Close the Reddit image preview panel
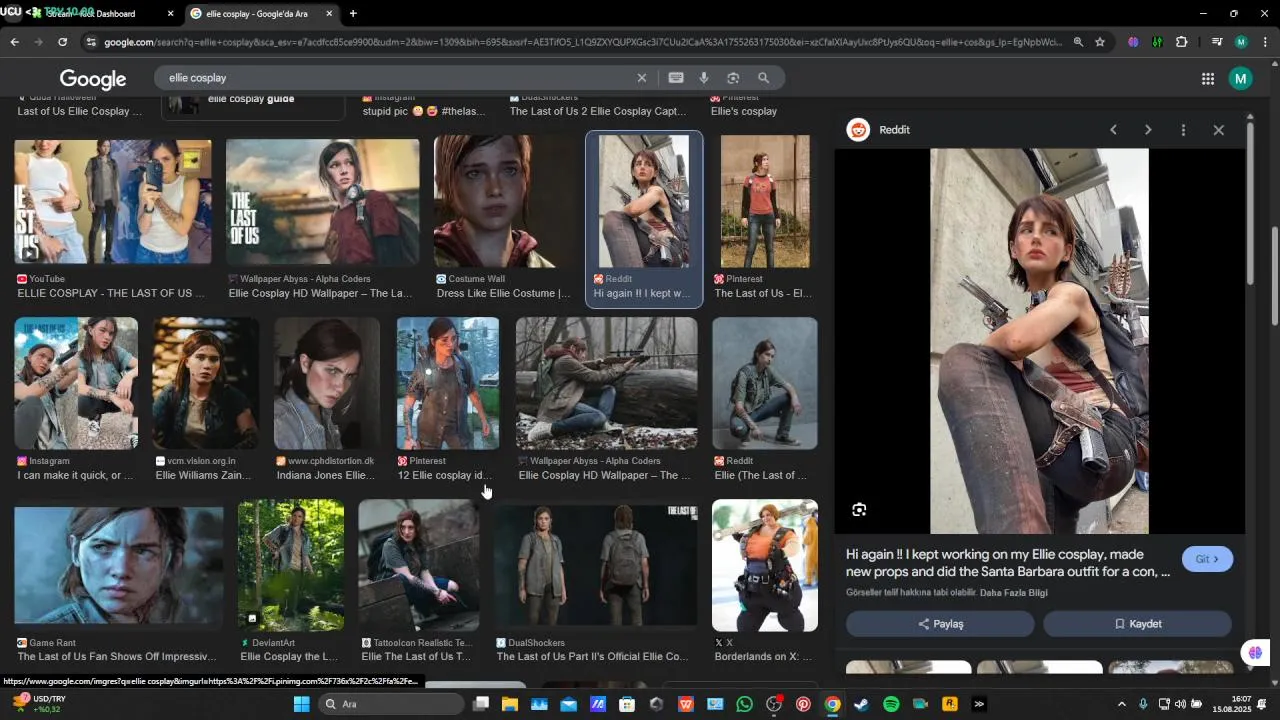 pyautogui.click(x=1218, y=130)
